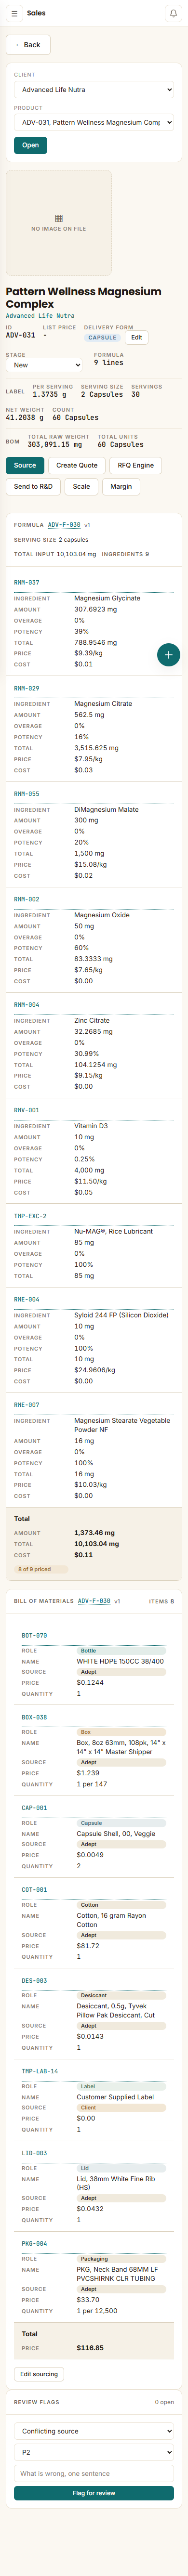Tap the green plus floating button
Screen dimensions: 188x2576
pos(168,654)
